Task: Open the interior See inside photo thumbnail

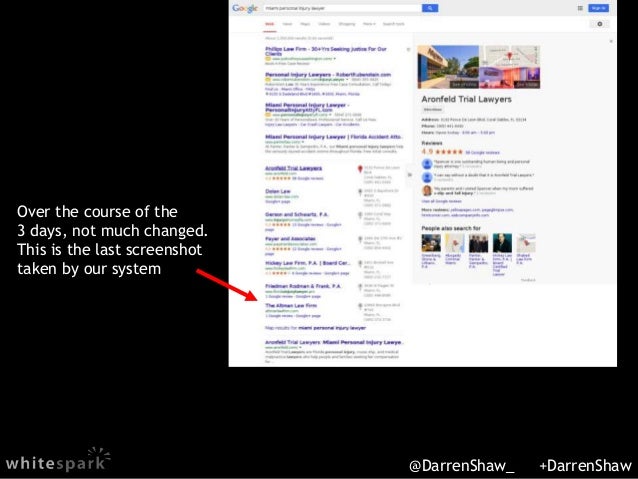Action: click(x=509, y=78)
